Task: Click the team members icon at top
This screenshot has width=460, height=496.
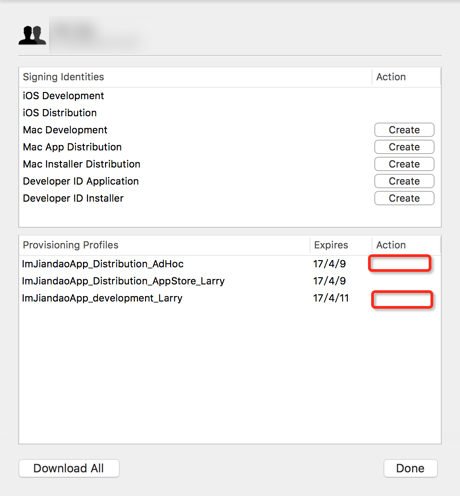Action: 32,35
